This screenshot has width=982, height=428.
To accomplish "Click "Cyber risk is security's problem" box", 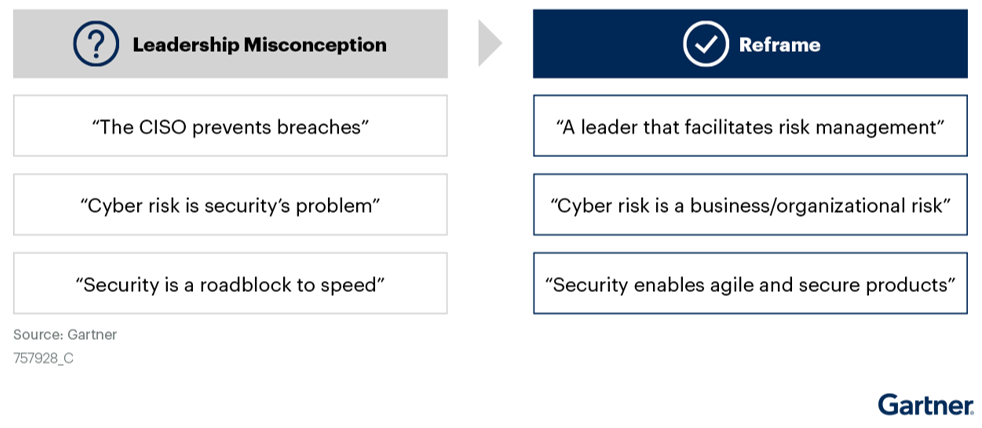I will click(230, 205).
